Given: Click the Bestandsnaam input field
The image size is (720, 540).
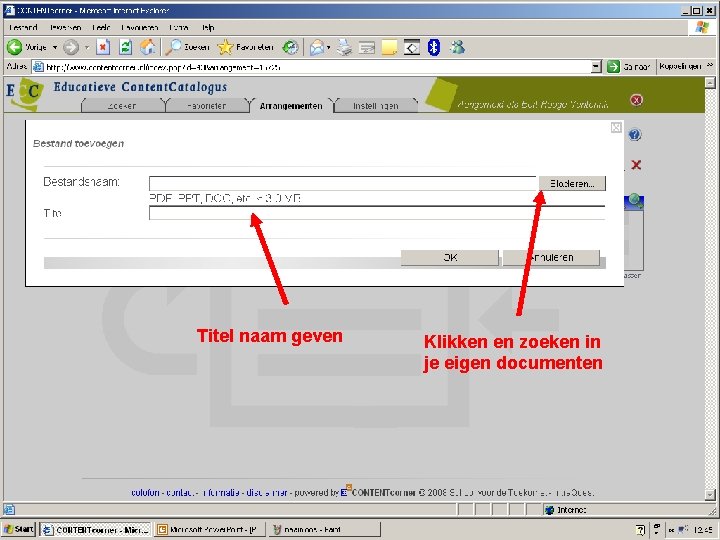Looking at the screenshot, I should 343,183.
